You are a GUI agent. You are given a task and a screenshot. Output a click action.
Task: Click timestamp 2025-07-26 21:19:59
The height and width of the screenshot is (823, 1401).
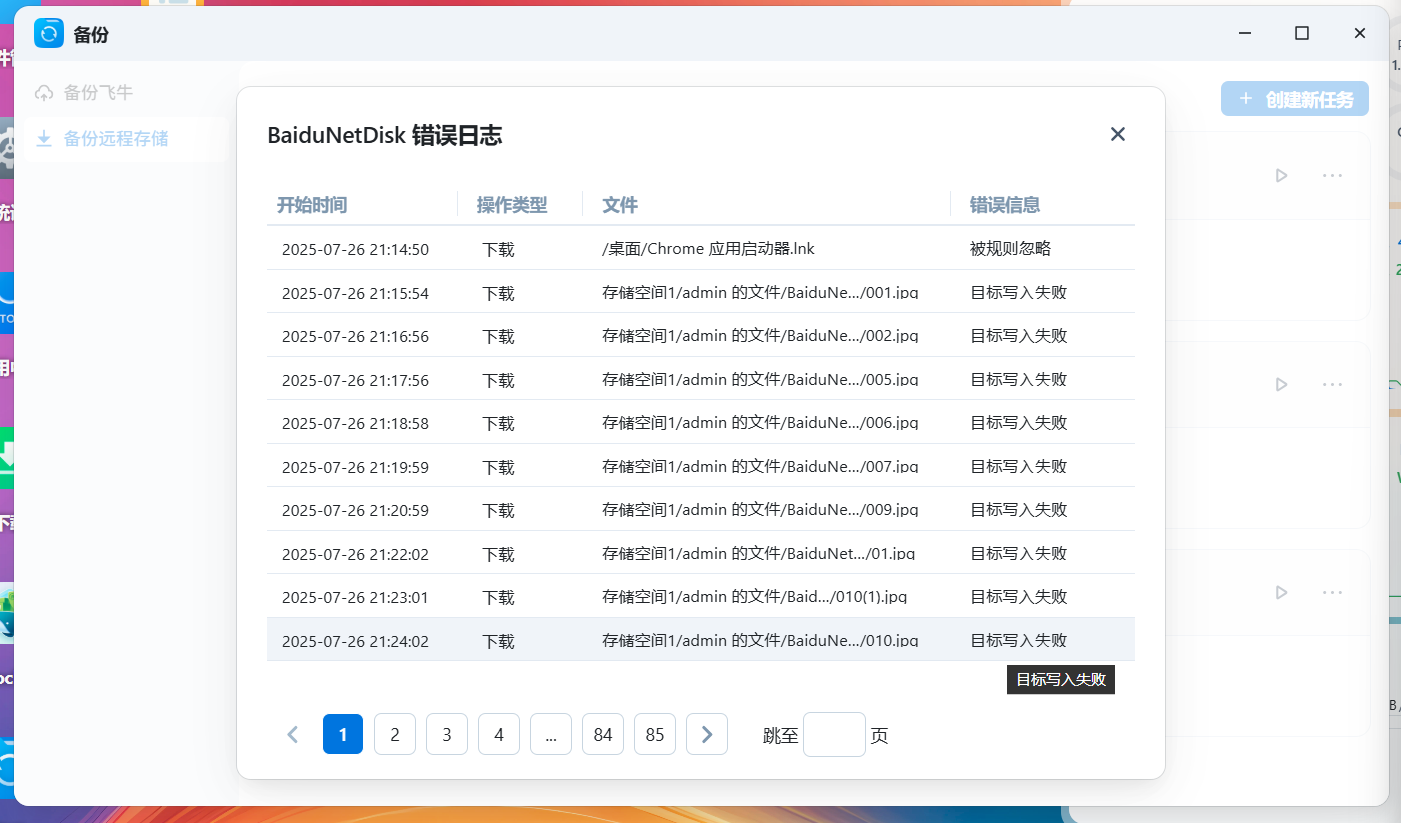[355, 468]
